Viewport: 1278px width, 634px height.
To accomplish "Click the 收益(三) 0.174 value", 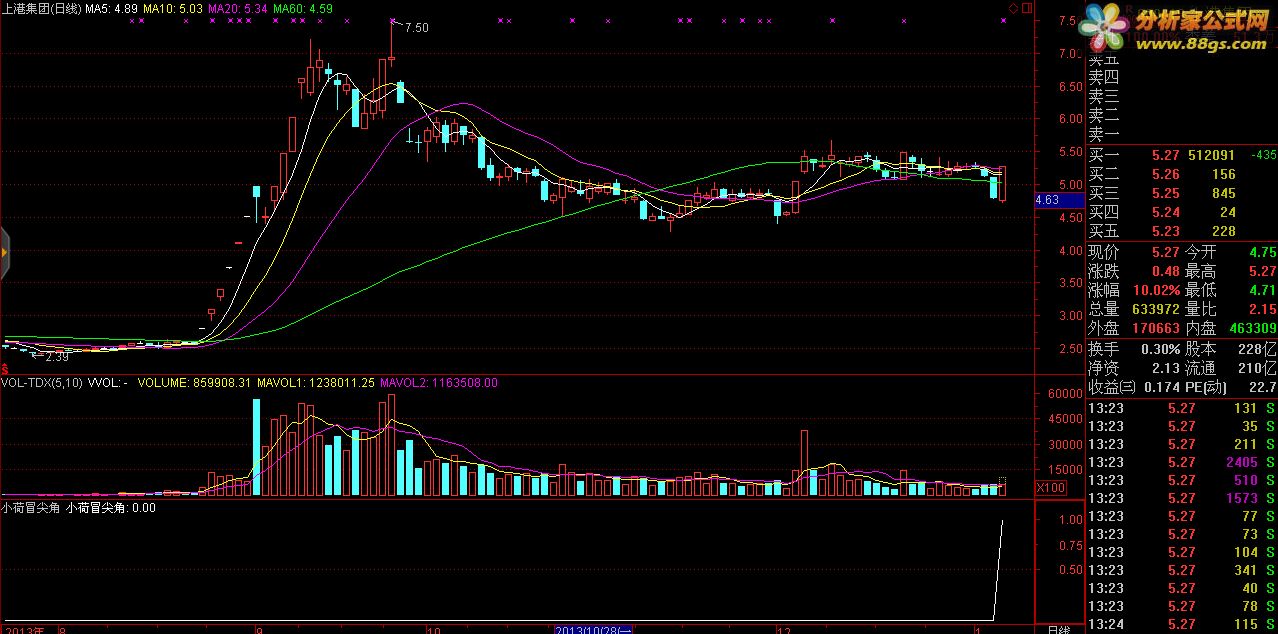I will (x=1160, y=387).
